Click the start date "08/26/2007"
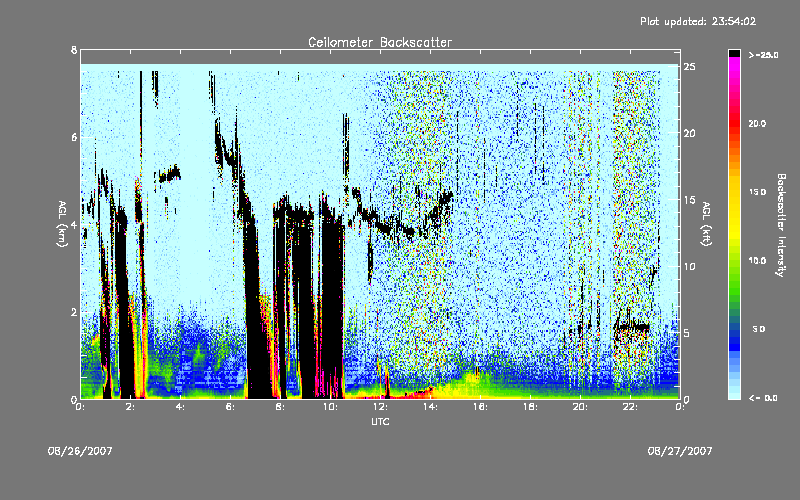The height and width of the screenshot is (500, 800). click(80, 451)
